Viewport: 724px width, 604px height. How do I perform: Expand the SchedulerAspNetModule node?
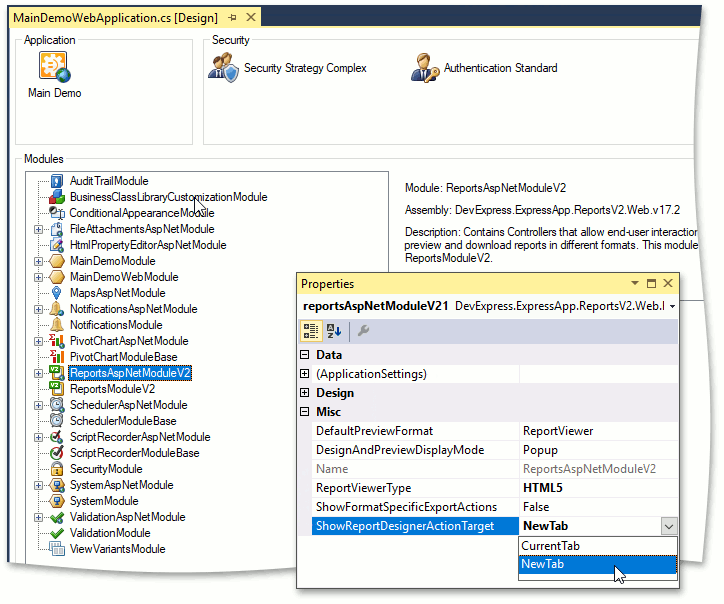38,405
